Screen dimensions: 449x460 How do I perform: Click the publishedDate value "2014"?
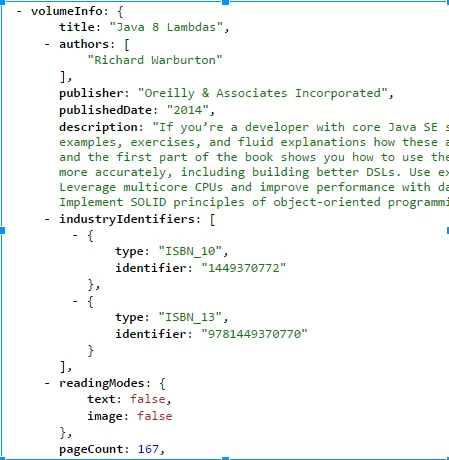(x=188, y=110)
